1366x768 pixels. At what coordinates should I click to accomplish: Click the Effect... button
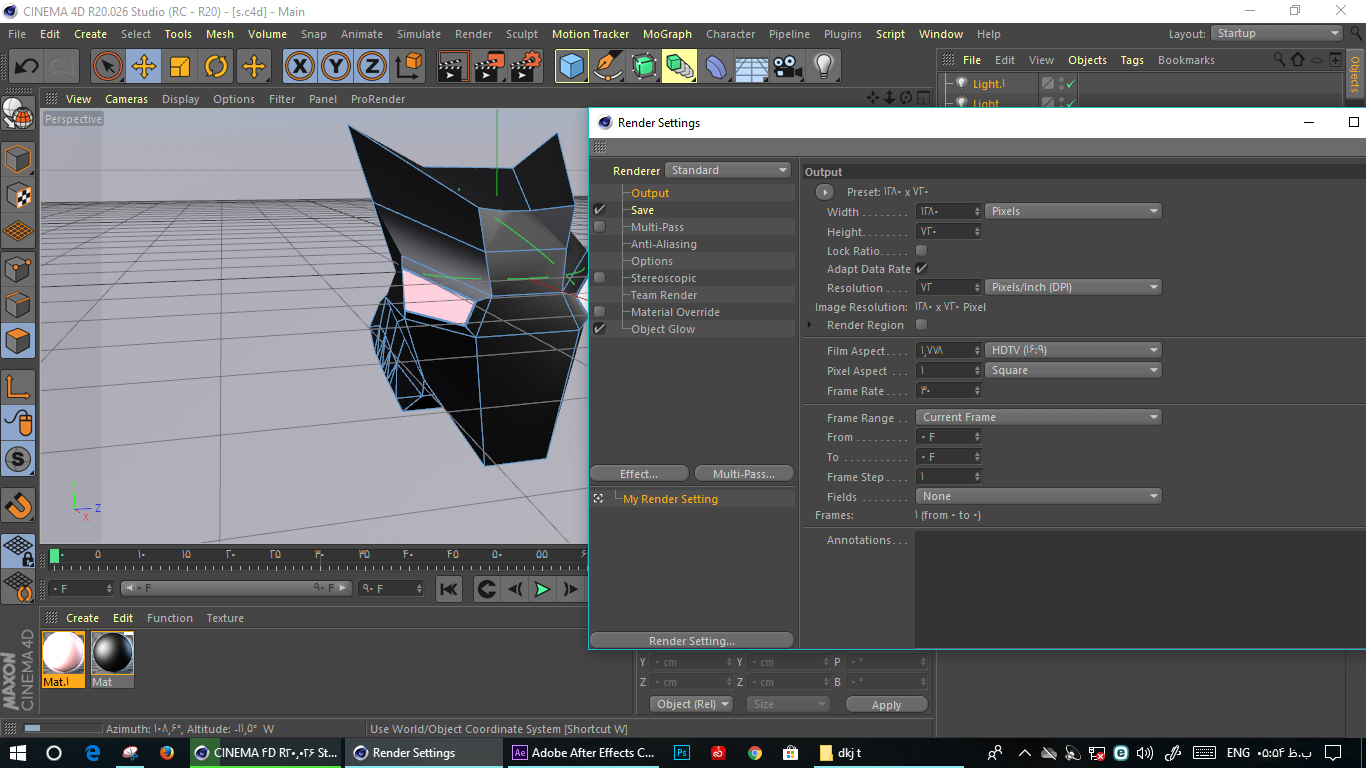pos(639,474)
